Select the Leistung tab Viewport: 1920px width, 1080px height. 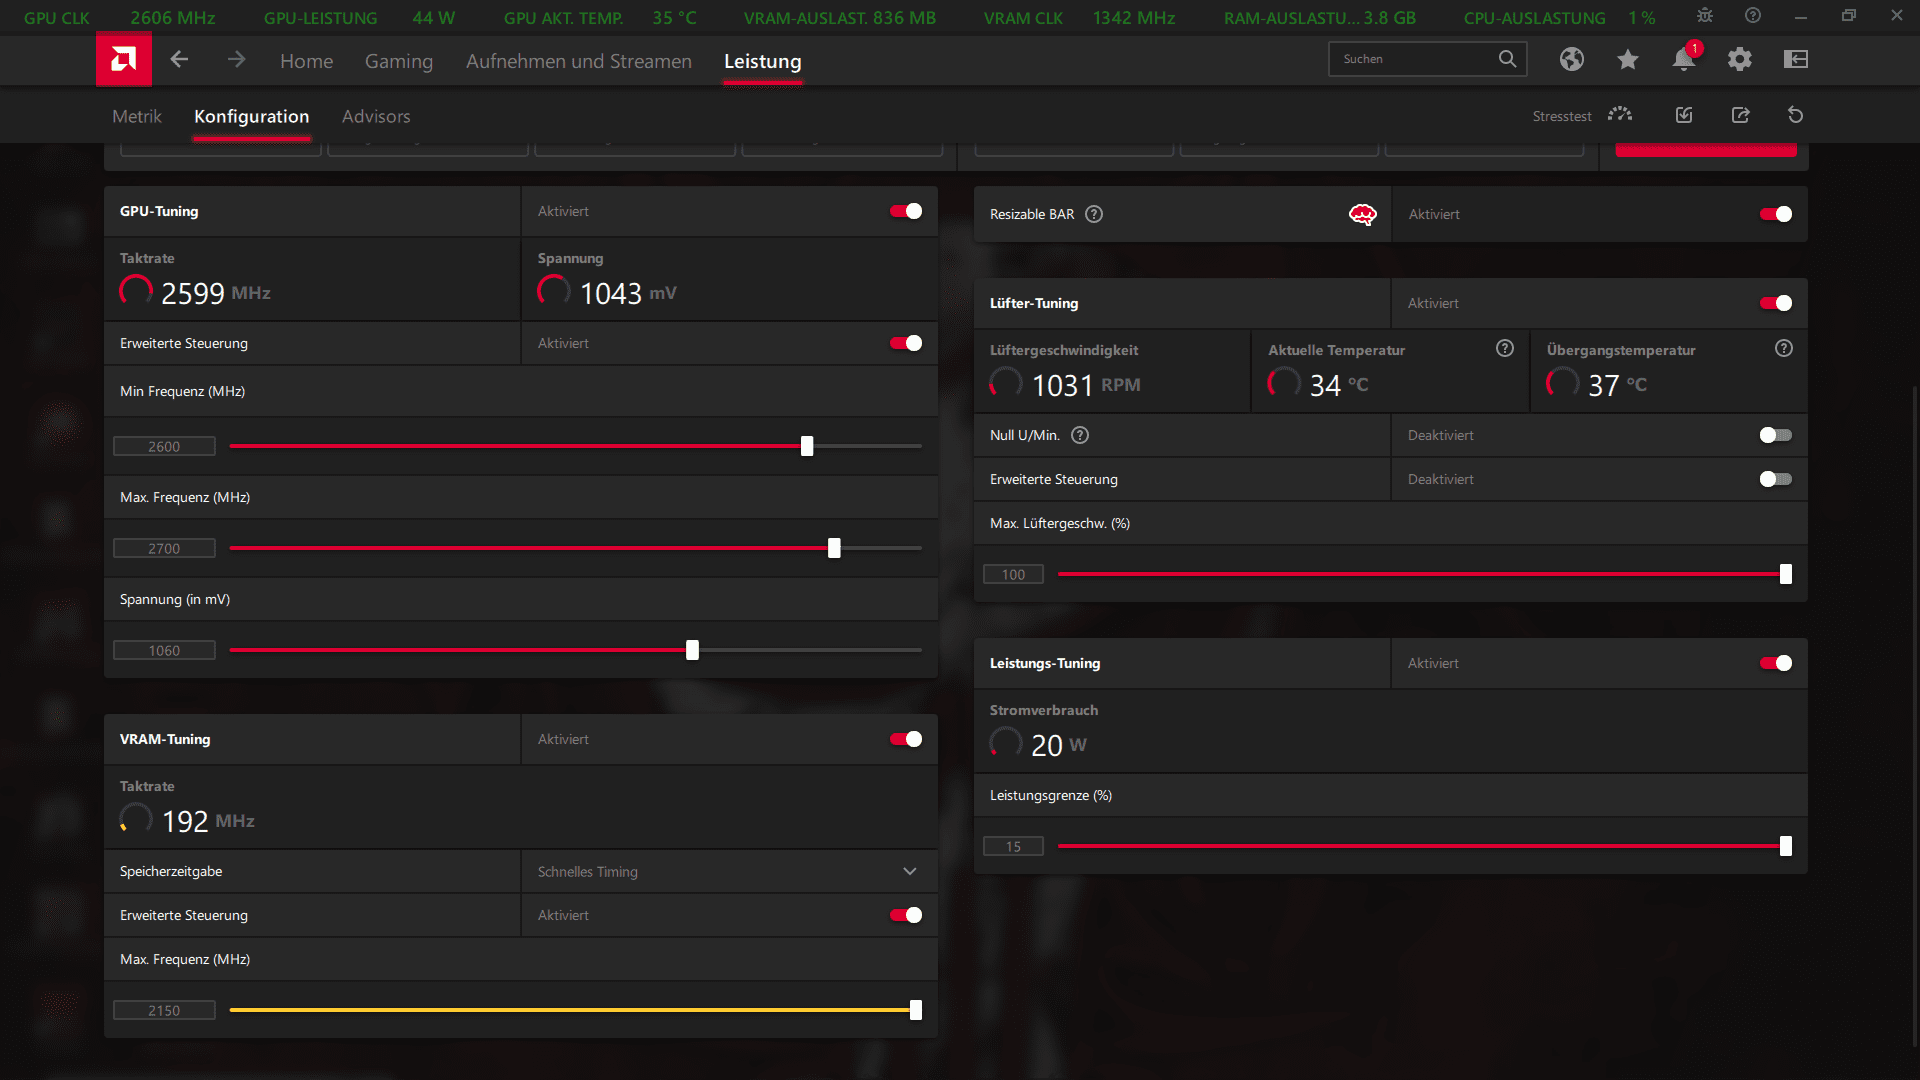point(762,61)
